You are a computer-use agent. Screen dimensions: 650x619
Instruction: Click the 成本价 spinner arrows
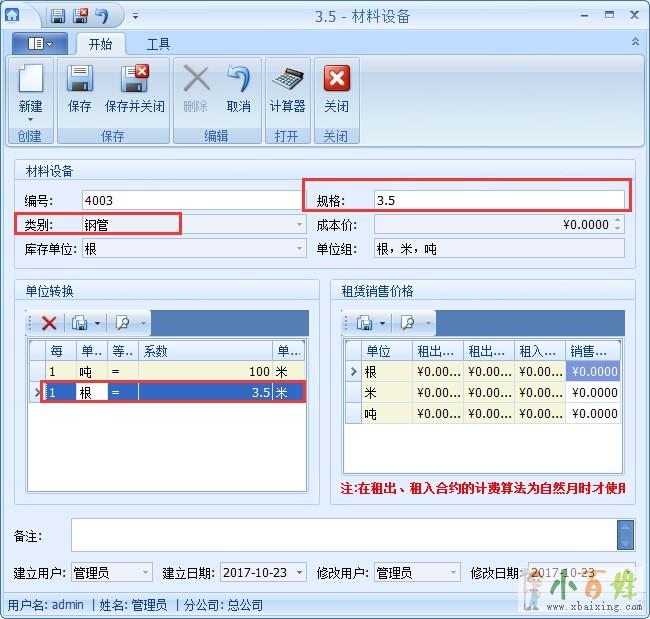(x=618, y=225)
